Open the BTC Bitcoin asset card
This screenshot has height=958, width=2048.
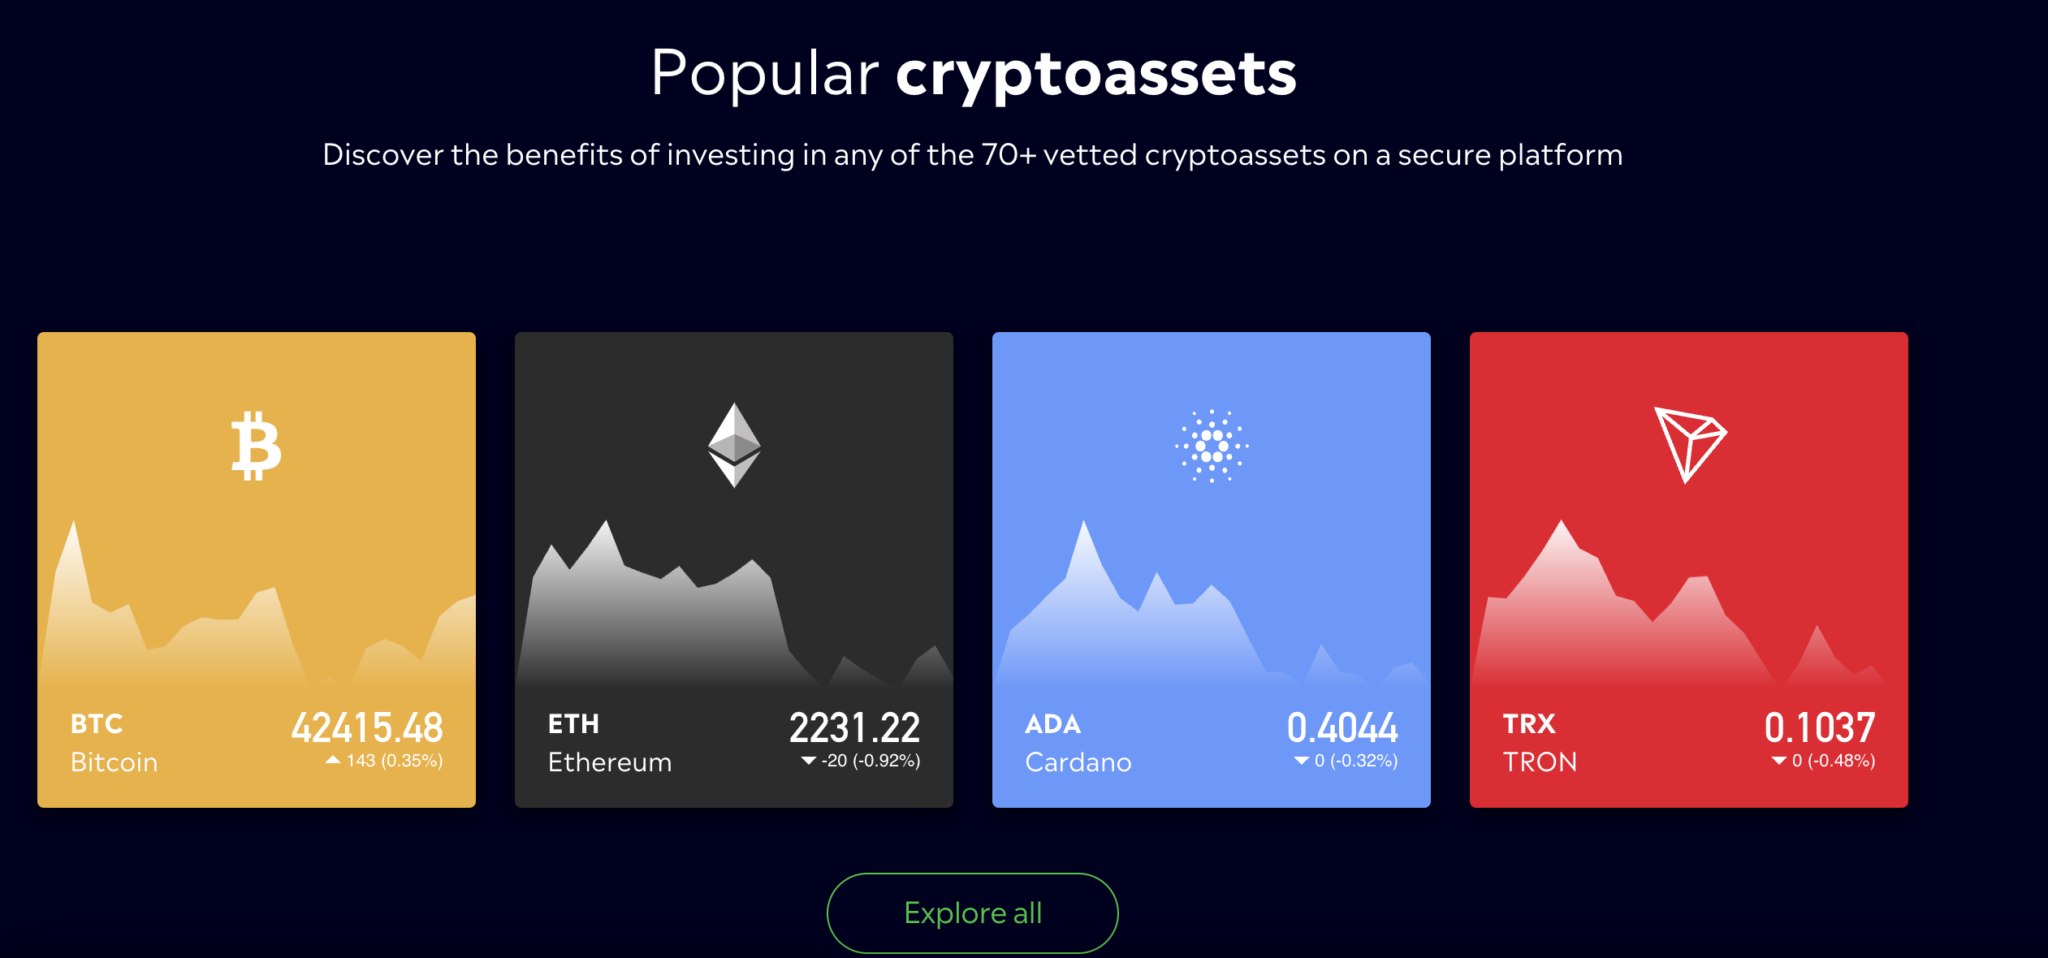256,570
